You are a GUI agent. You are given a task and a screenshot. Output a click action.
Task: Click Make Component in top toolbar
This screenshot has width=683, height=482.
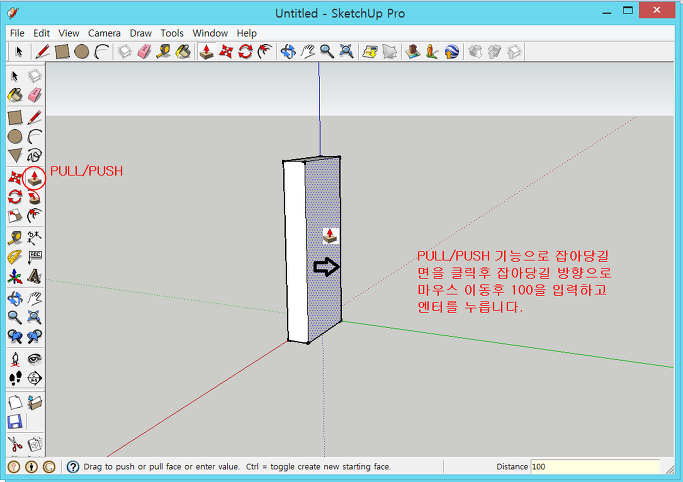[125, 51]
